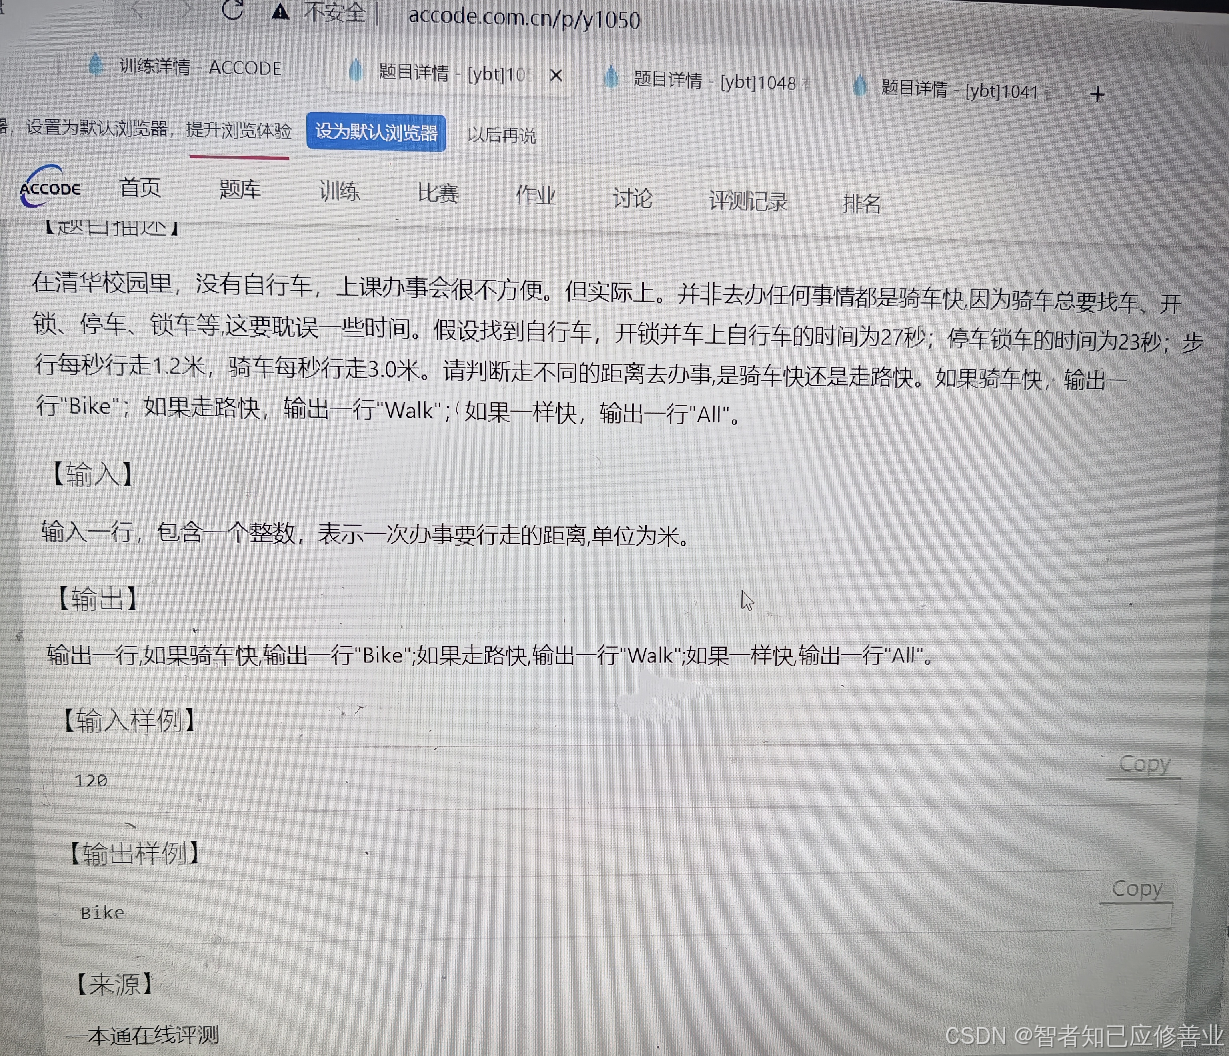Screen dimensions: 1229x1056
Task: Click the favicon of the [ybt]1048 tab
Action: point(611,78)
